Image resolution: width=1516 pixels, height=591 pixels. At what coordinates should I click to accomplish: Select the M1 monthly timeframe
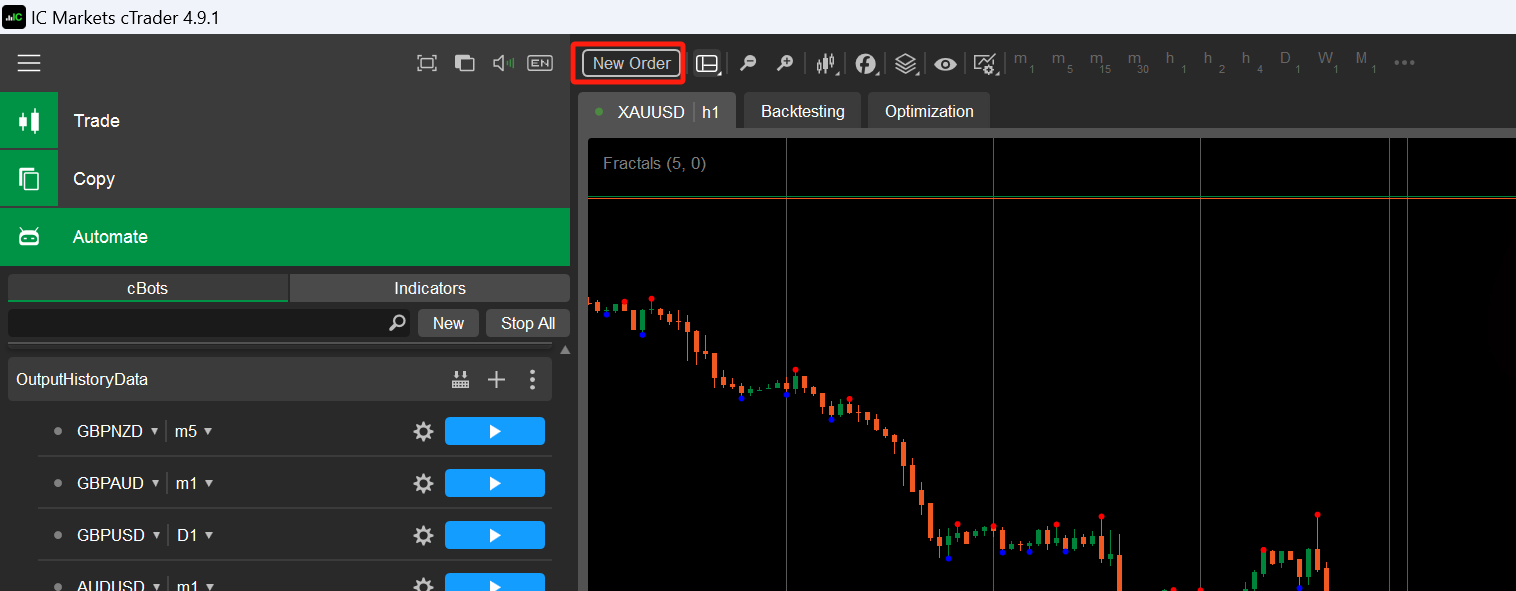[x=1366, y=62]
